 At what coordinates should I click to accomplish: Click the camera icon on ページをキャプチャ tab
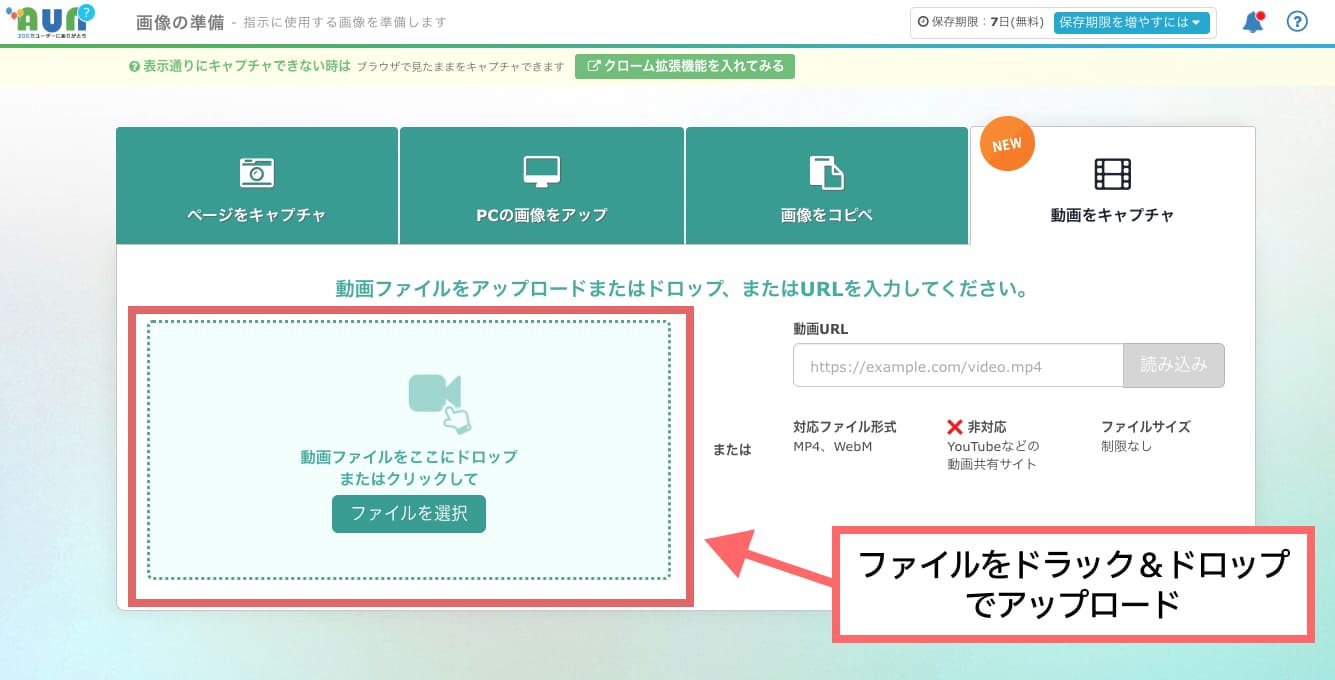click(257, 170)
